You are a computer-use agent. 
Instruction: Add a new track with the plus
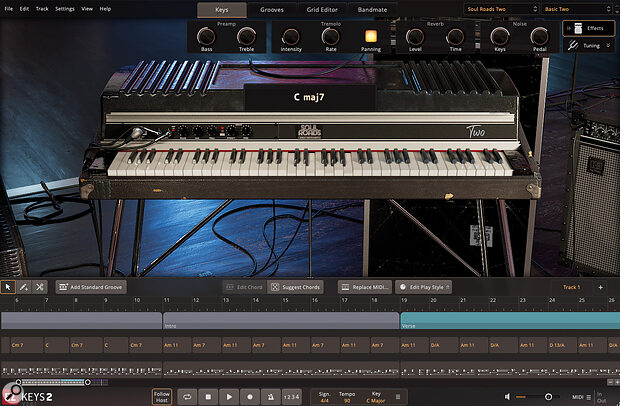pos(600,287)
